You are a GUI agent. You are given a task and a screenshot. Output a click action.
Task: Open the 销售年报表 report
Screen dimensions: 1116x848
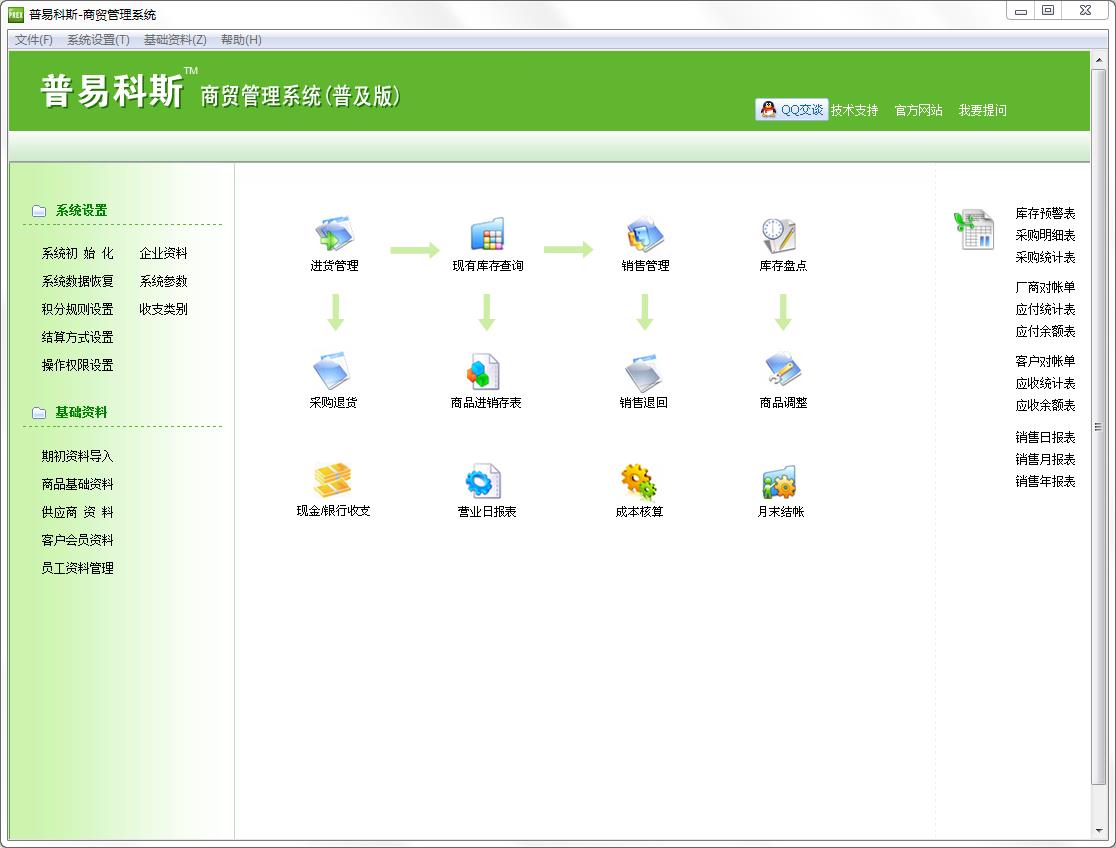point(1045,482)
